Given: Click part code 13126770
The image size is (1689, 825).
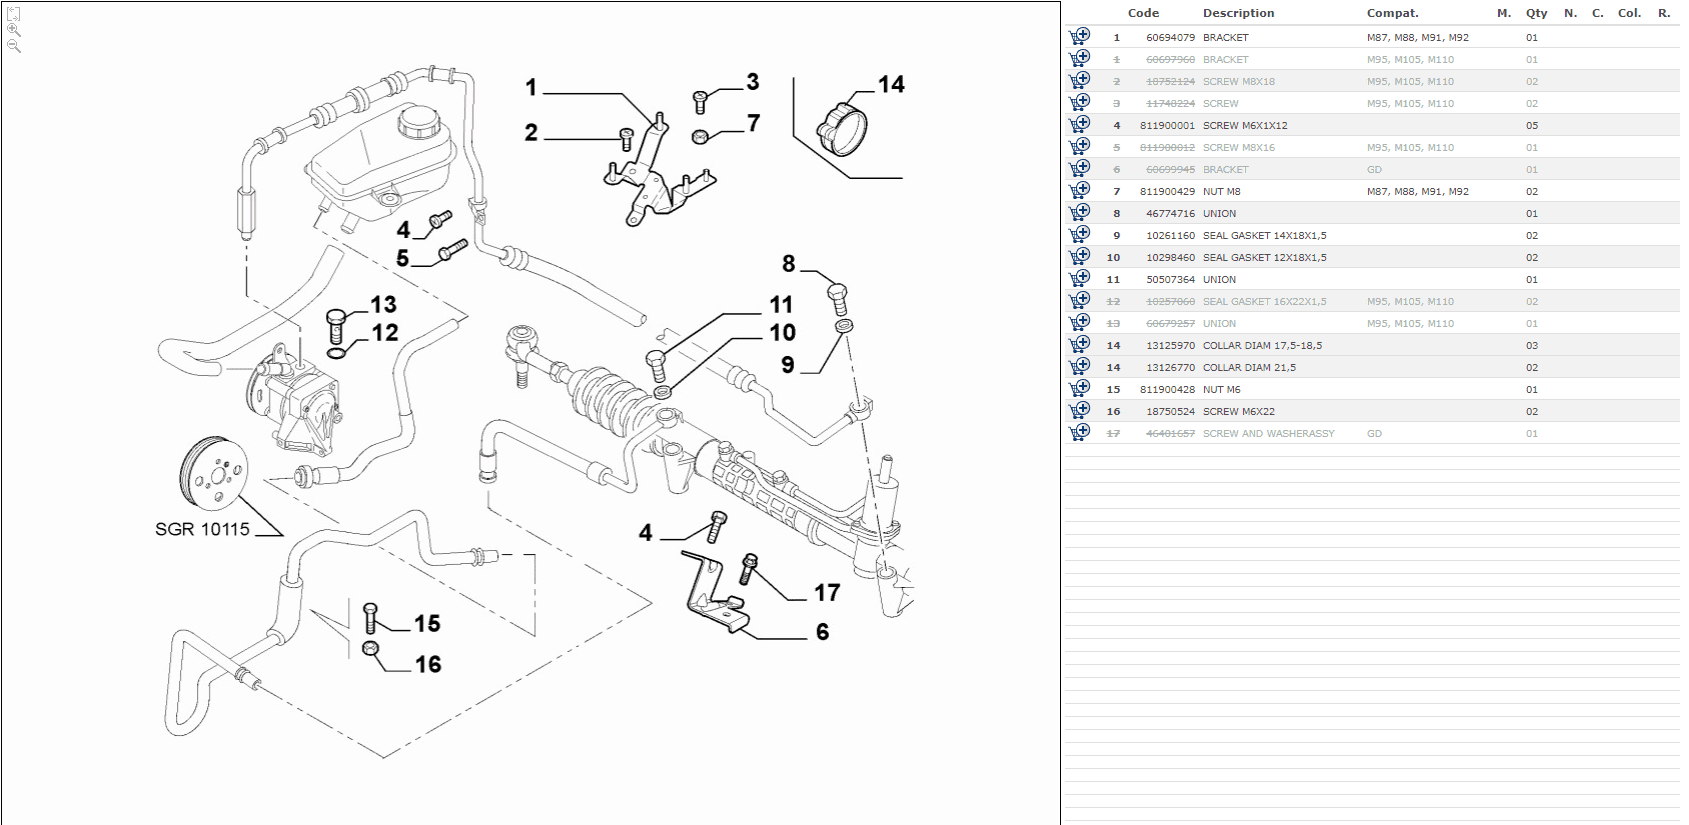Looking at the screenshot, I should pyautogui.click(x=1170, y=367).
